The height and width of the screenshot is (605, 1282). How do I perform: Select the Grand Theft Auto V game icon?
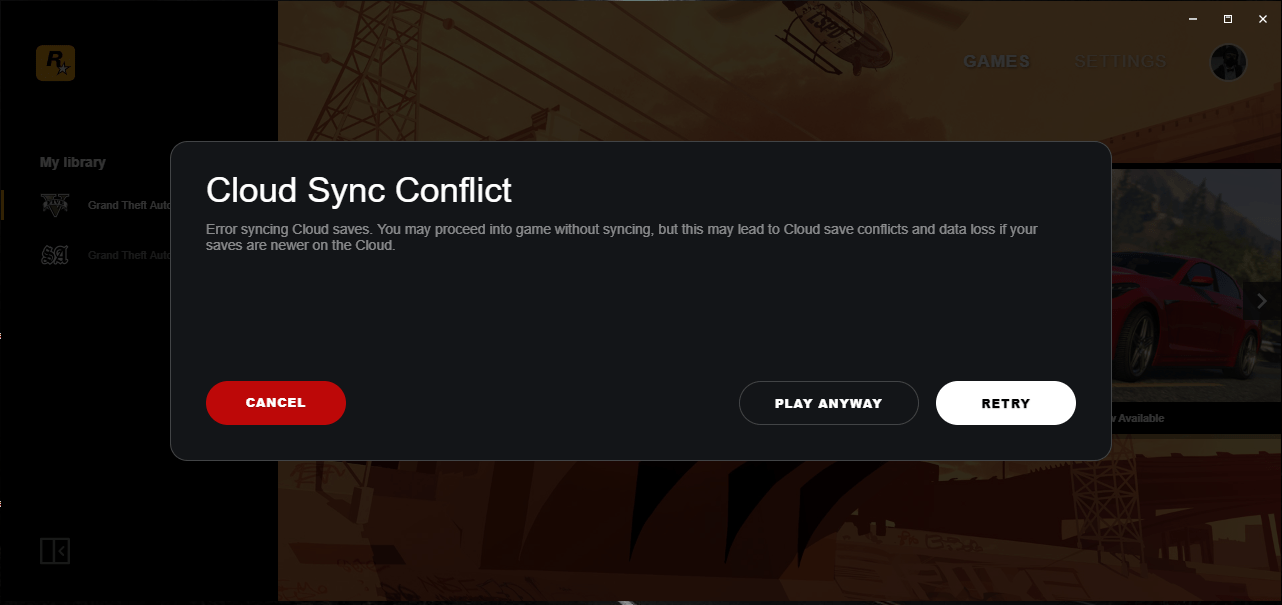click(x=55, y=205)
